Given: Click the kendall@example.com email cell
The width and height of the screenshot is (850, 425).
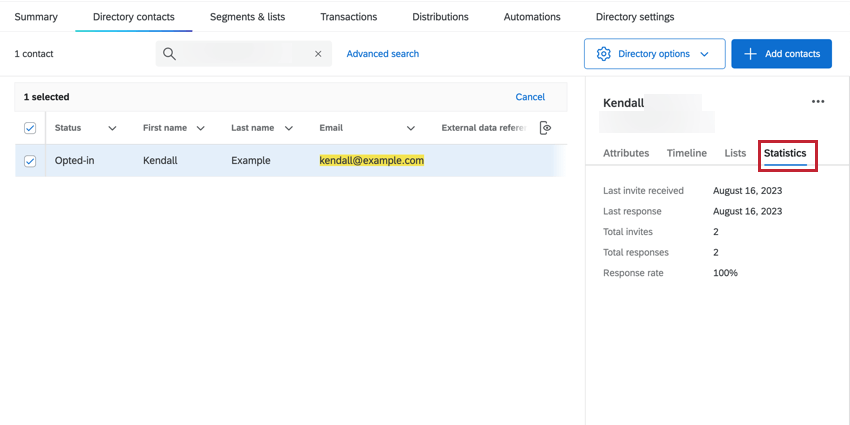Looking at the screenshot, I should [x=371, y=160].
